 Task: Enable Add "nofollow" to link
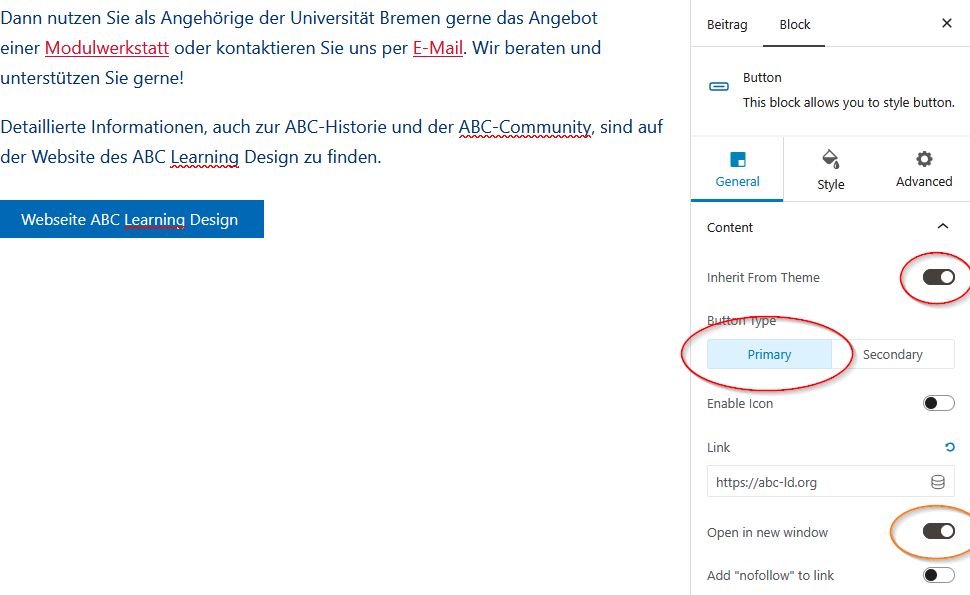(938, 575)
